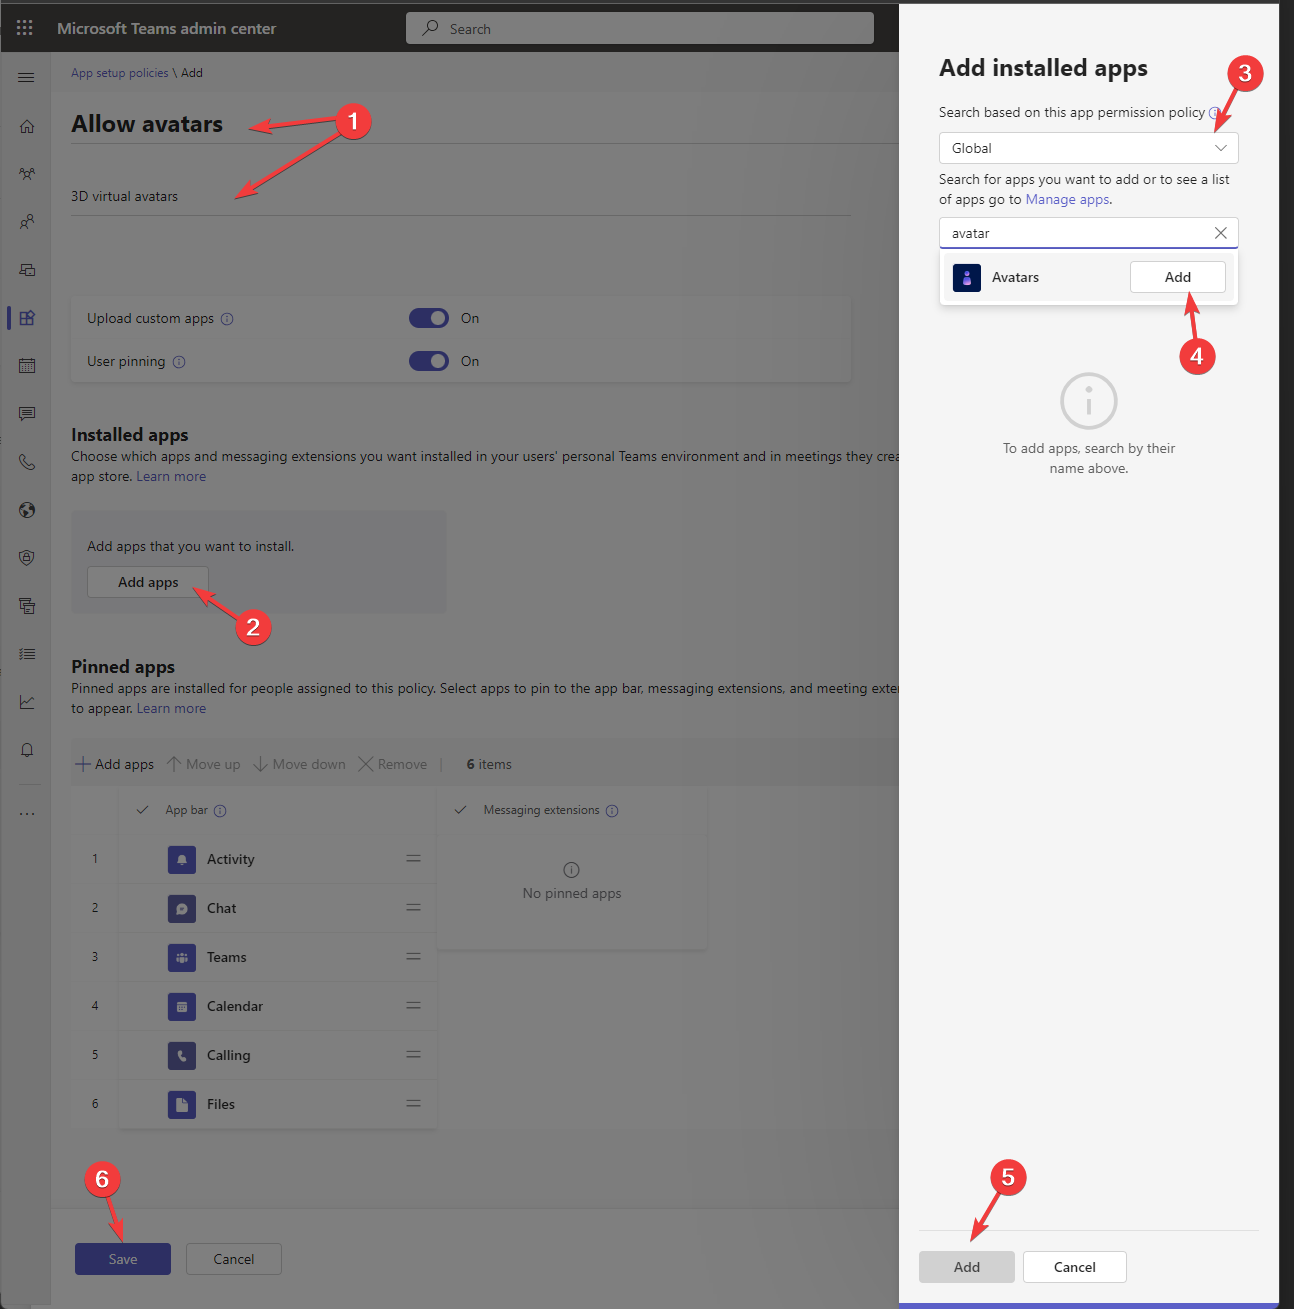Select all App bar items checkmark
Screen dimensions: 1294x1309
(x=143, y=810)
